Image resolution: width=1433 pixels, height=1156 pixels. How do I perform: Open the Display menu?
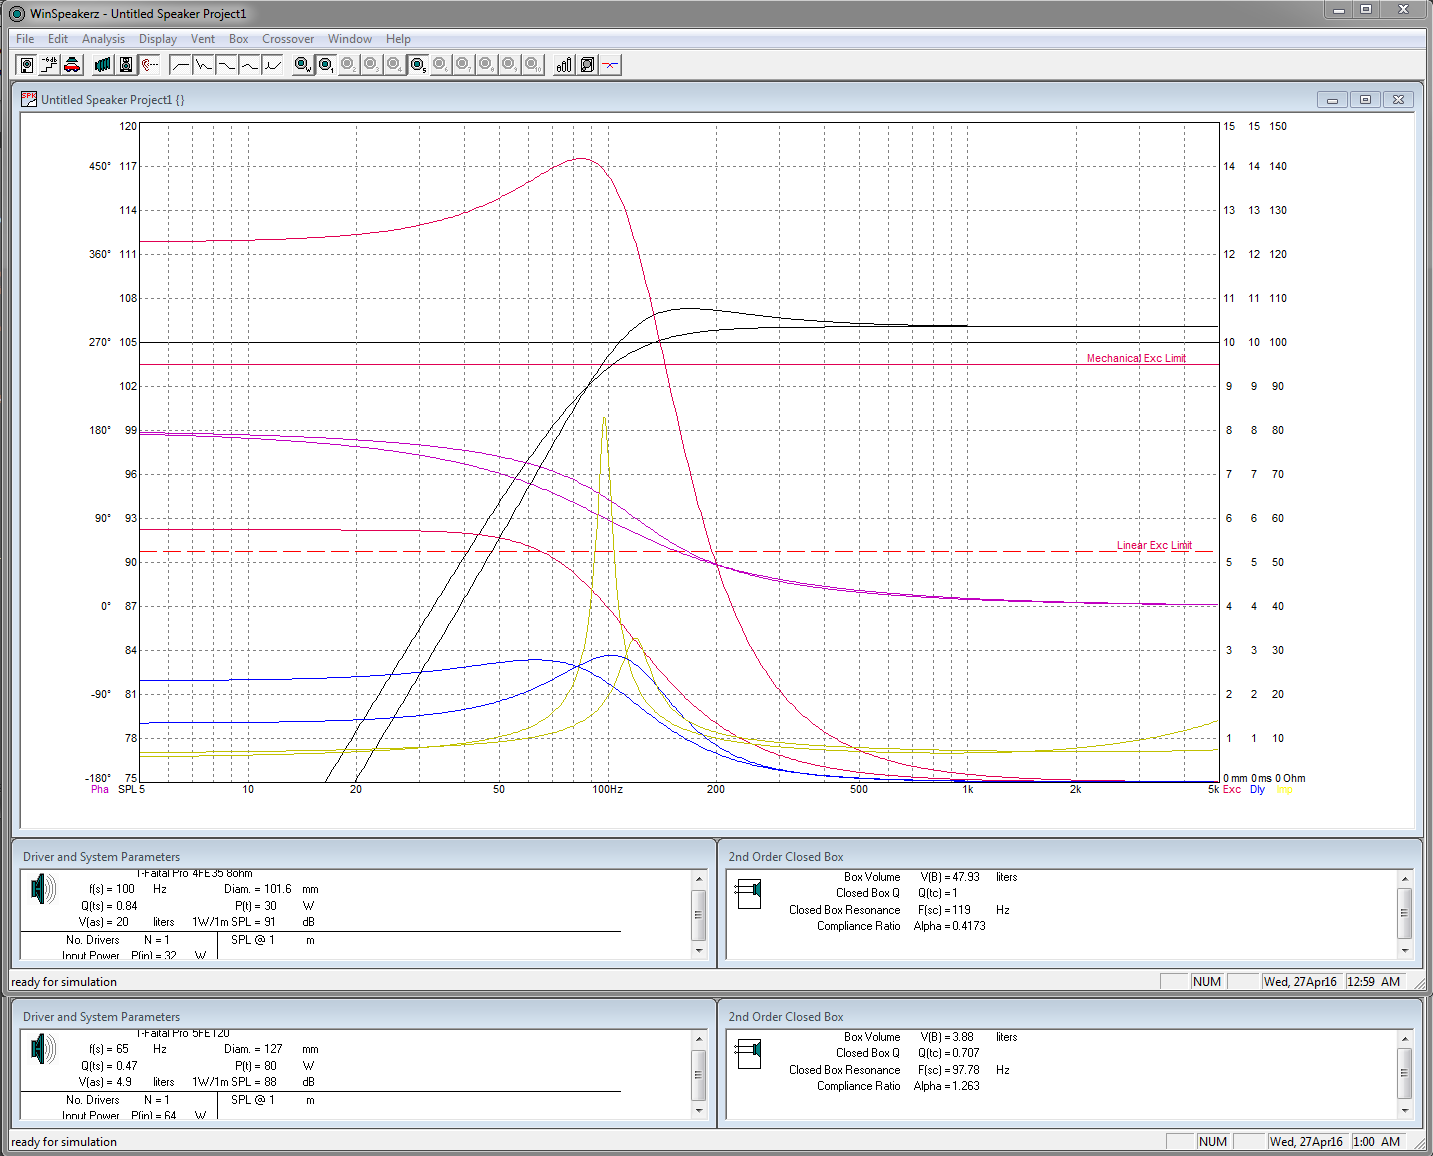[x=158, y=39]
